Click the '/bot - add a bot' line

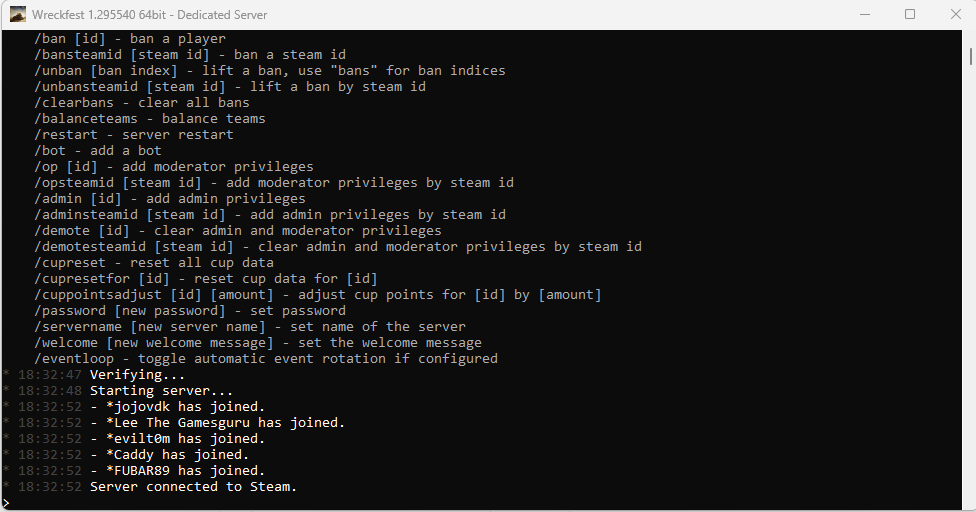pos(98,151)
